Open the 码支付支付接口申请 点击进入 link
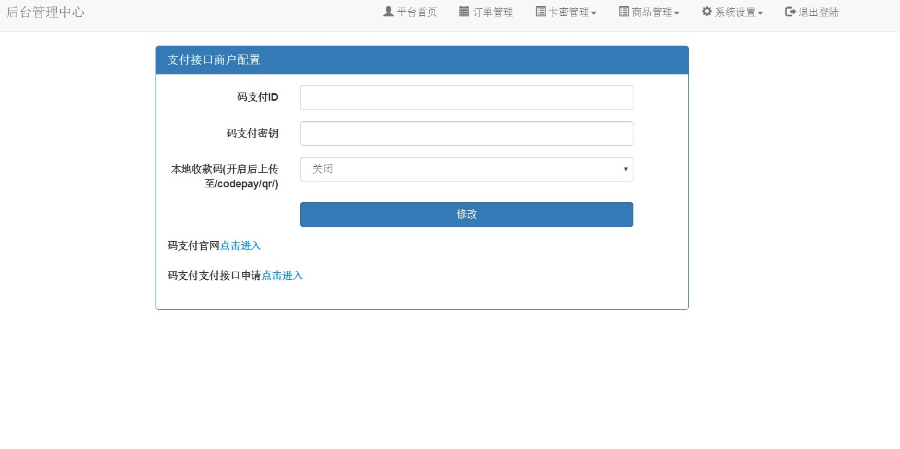900x449 pixels. point(282,276)
